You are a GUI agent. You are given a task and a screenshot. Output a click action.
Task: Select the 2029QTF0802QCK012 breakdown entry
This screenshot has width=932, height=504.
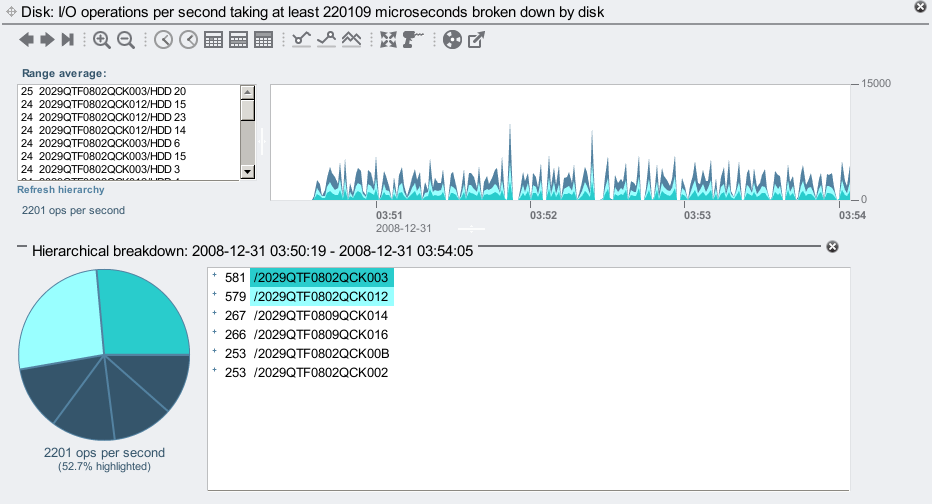point(321,297)
